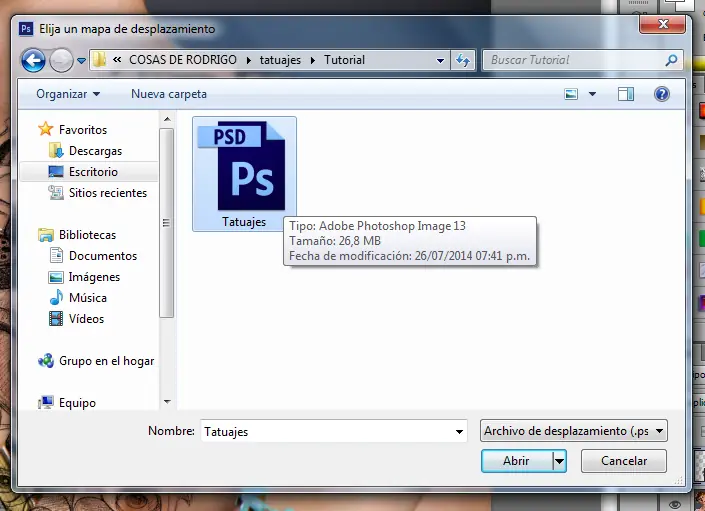Select Grupo en el hogar
Image resolution: width=705 pixels, height=511 pixels.
tap(107, 361)
